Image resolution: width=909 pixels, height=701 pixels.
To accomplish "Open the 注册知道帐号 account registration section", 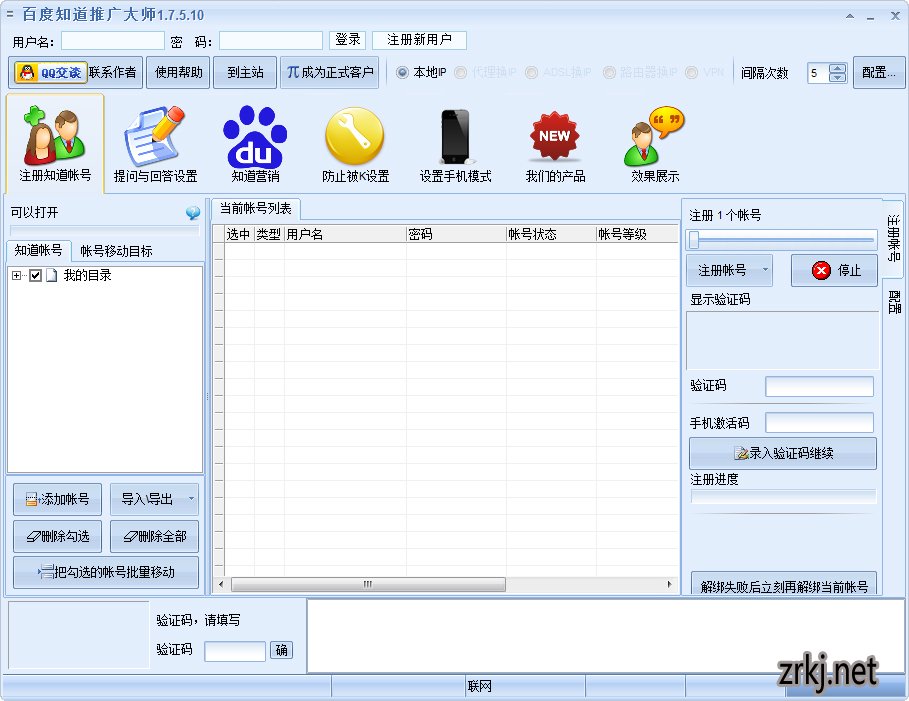I will click(55, 144).
